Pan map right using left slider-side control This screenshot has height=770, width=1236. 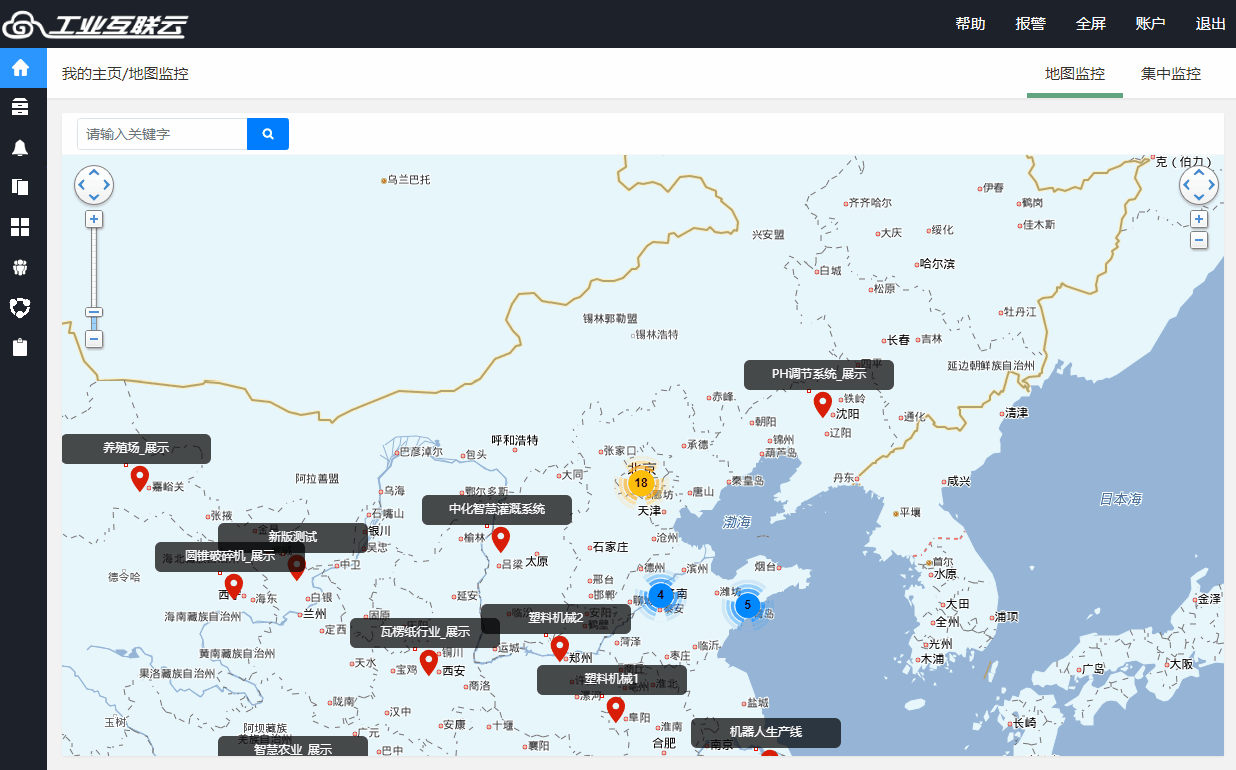coord(107,185)
